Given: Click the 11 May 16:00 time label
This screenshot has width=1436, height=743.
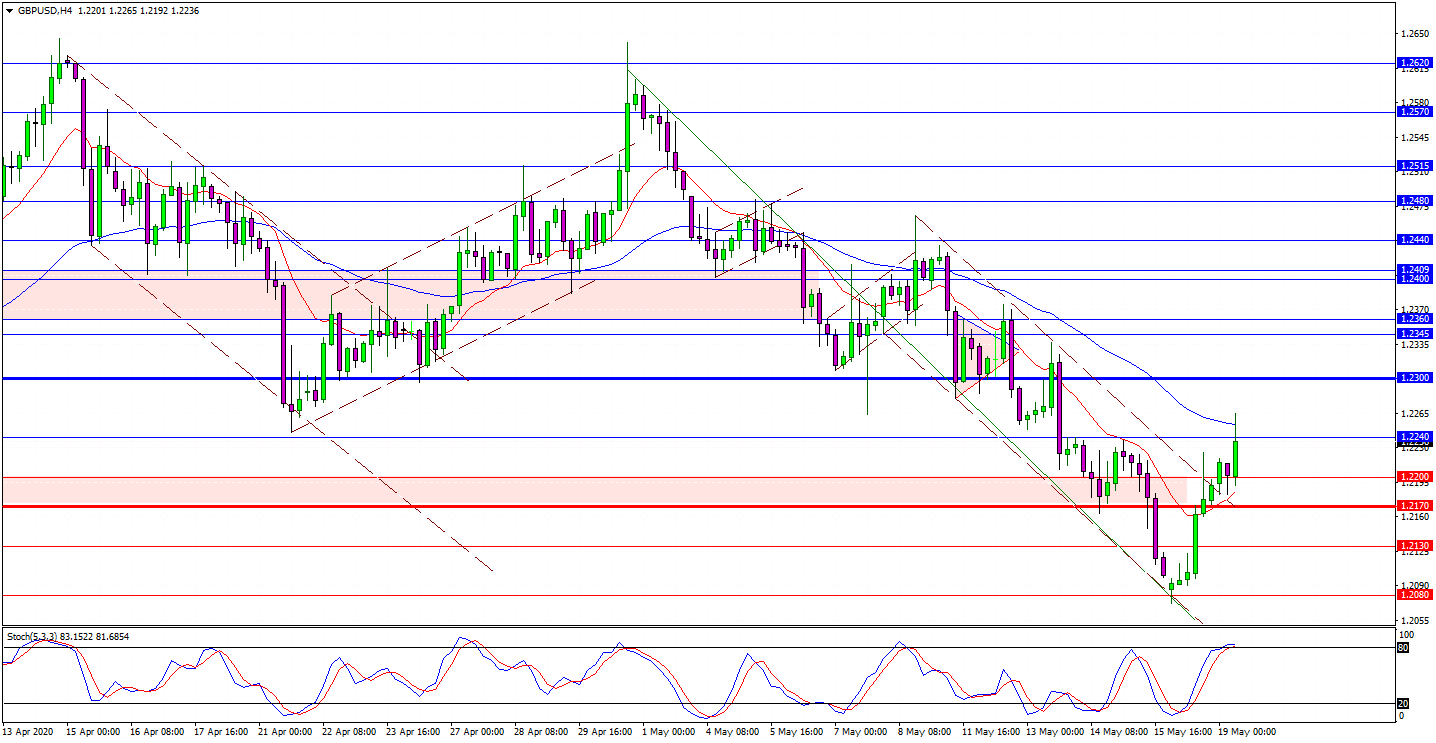Looking at the screenshot, I should [x=989, y=732].
